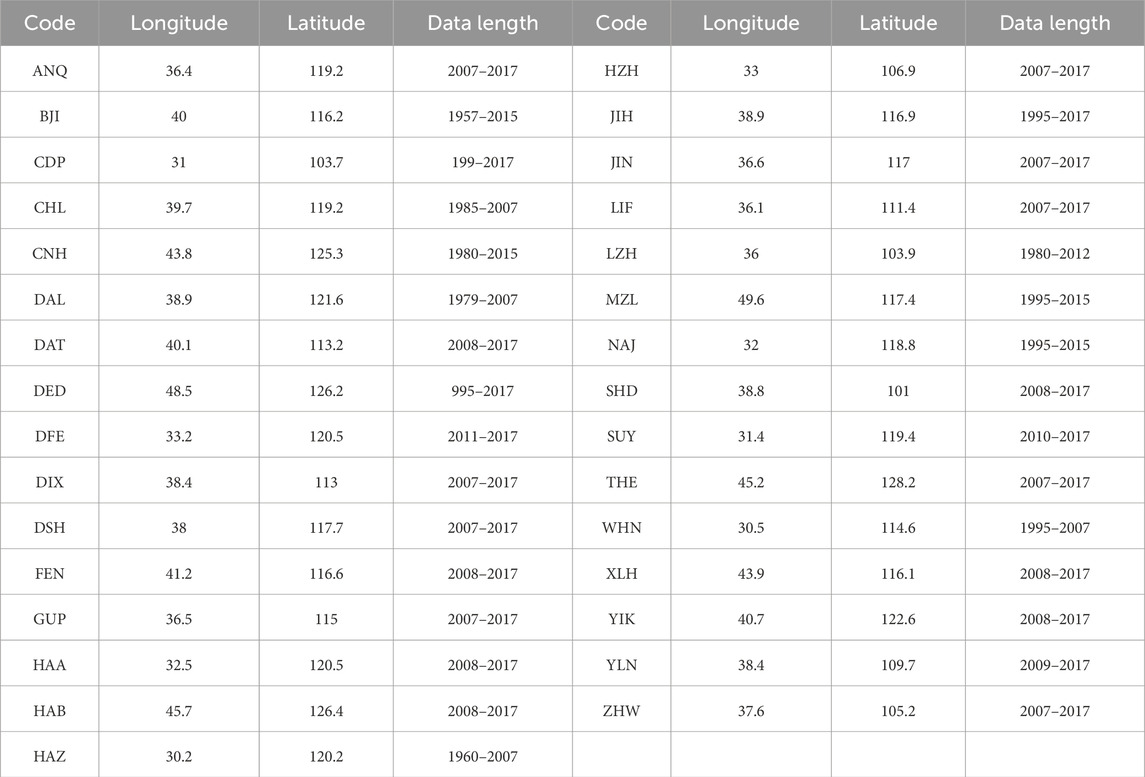The image size is (1145, 777).
Task: Select the HAZ data length 1960–2007
Action: [x=483, y=757]
